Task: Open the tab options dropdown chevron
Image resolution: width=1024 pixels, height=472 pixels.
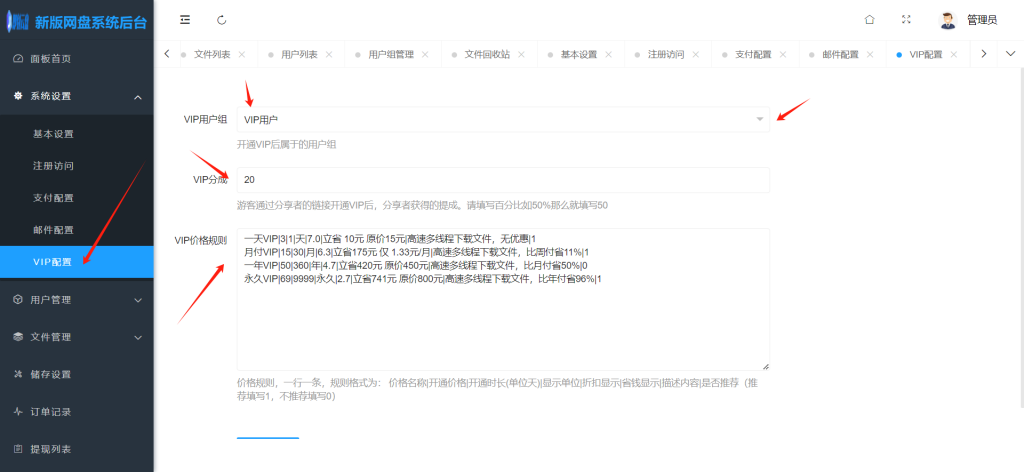Action: point(1010,54)
